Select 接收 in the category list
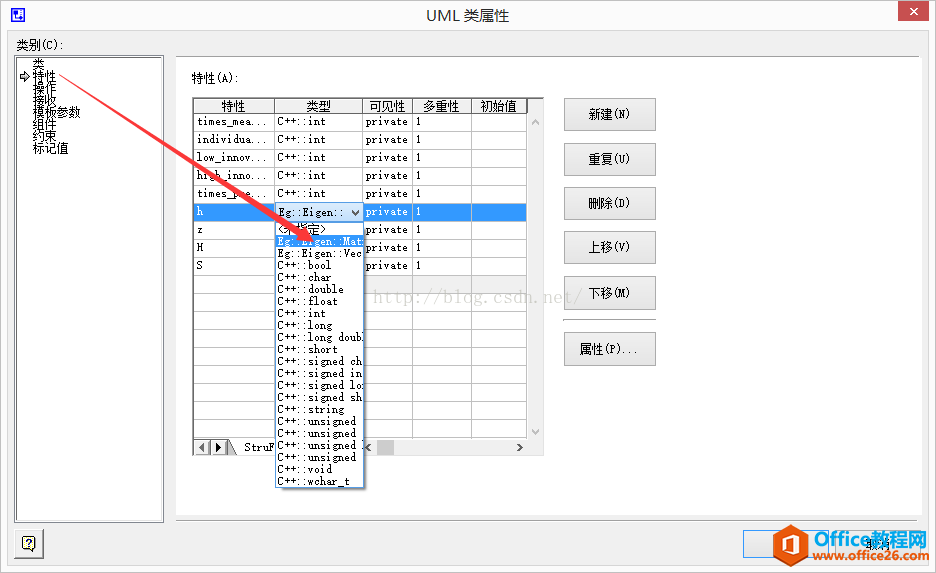This screenshot has height=573, width=936. [44, 100]
